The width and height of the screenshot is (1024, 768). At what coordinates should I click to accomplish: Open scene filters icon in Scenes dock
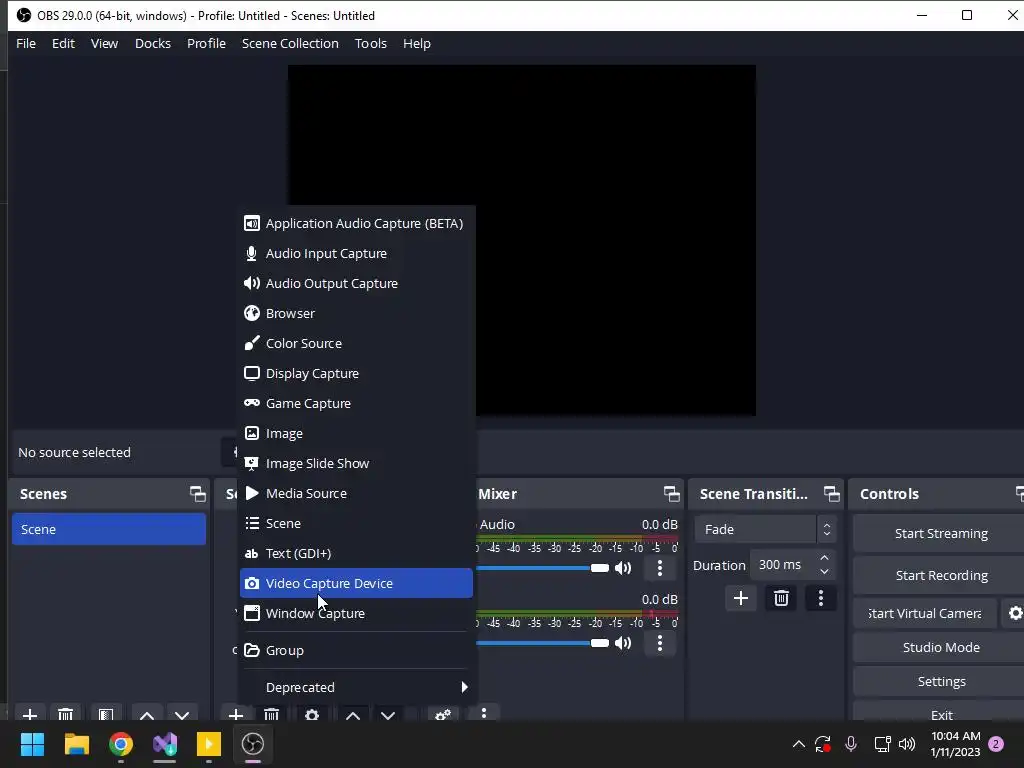point(106,714)
